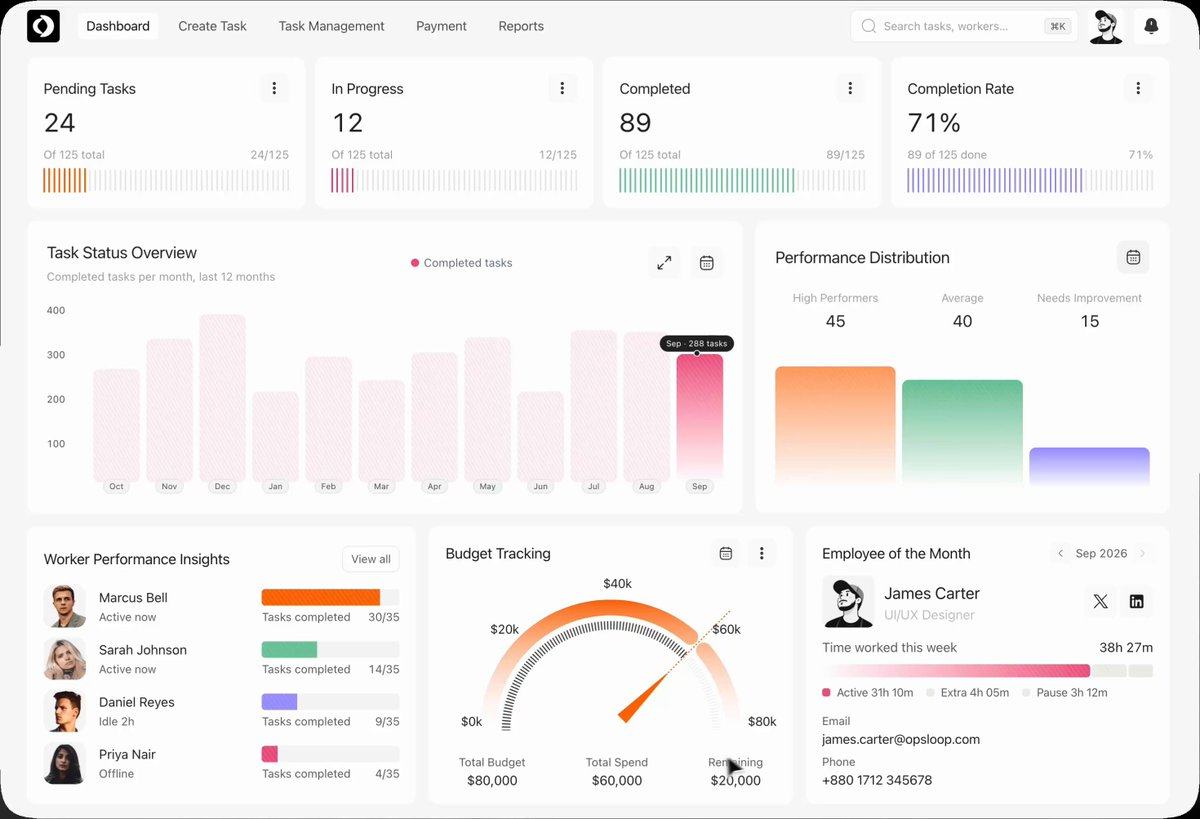Click the Needs Improvement purple bar
This screenshot has height=819, width=1200.
(1089, 467)
